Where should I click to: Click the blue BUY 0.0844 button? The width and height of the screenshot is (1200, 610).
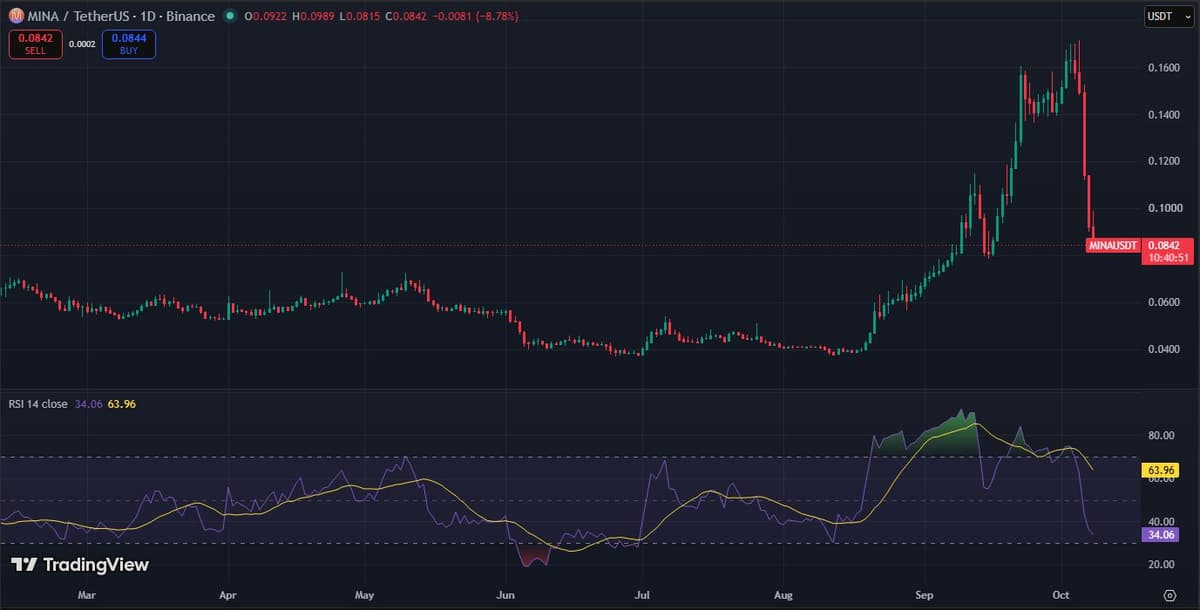tap(128, 44)
